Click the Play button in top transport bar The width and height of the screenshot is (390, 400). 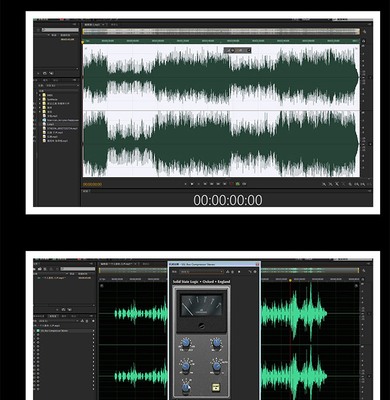coord(192,184)
